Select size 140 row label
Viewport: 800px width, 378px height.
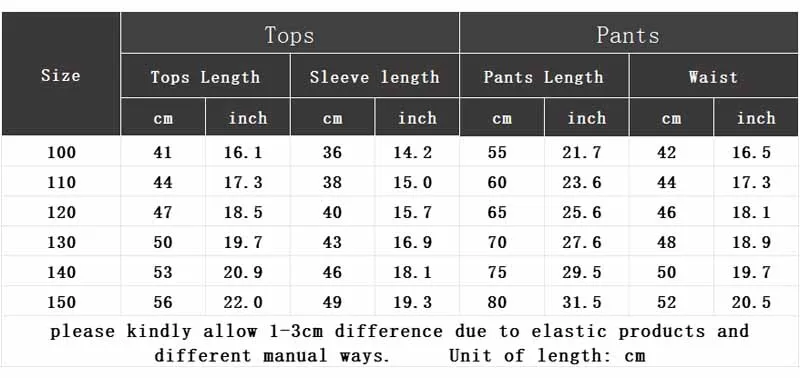(x=61, y=272)
